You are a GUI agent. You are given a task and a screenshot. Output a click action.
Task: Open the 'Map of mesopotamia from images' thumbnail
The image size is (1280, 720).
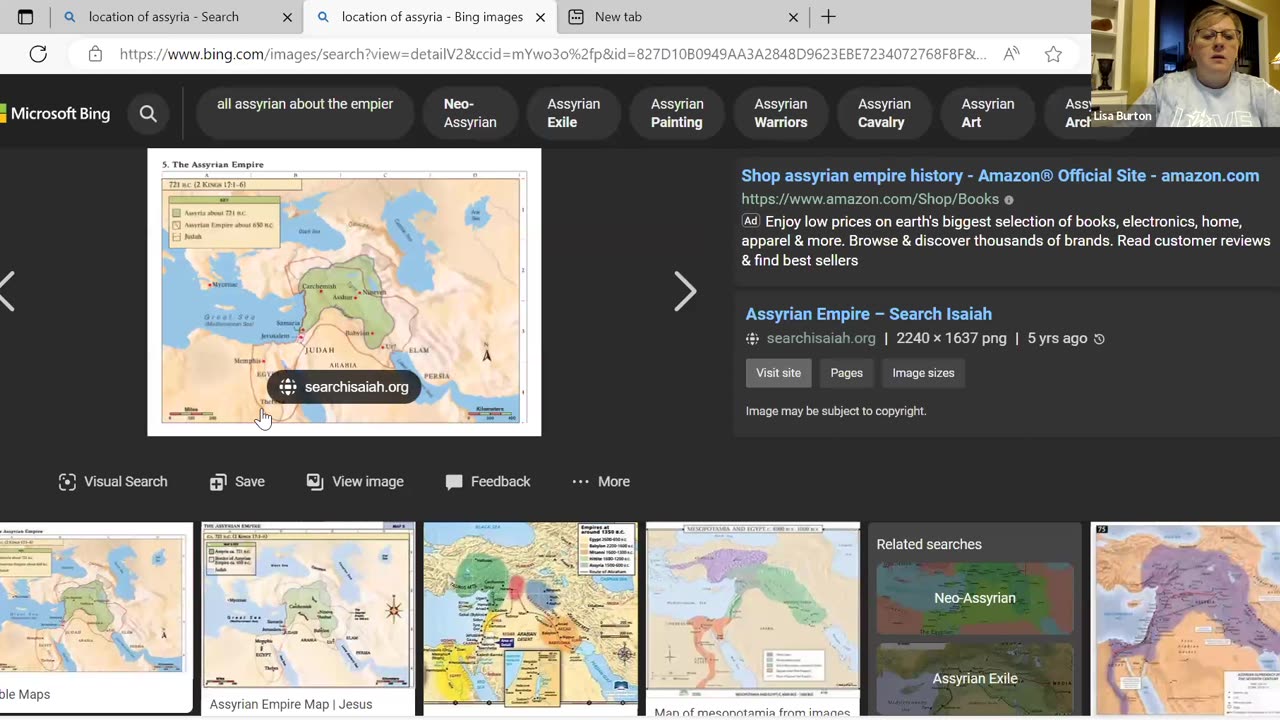752,620
